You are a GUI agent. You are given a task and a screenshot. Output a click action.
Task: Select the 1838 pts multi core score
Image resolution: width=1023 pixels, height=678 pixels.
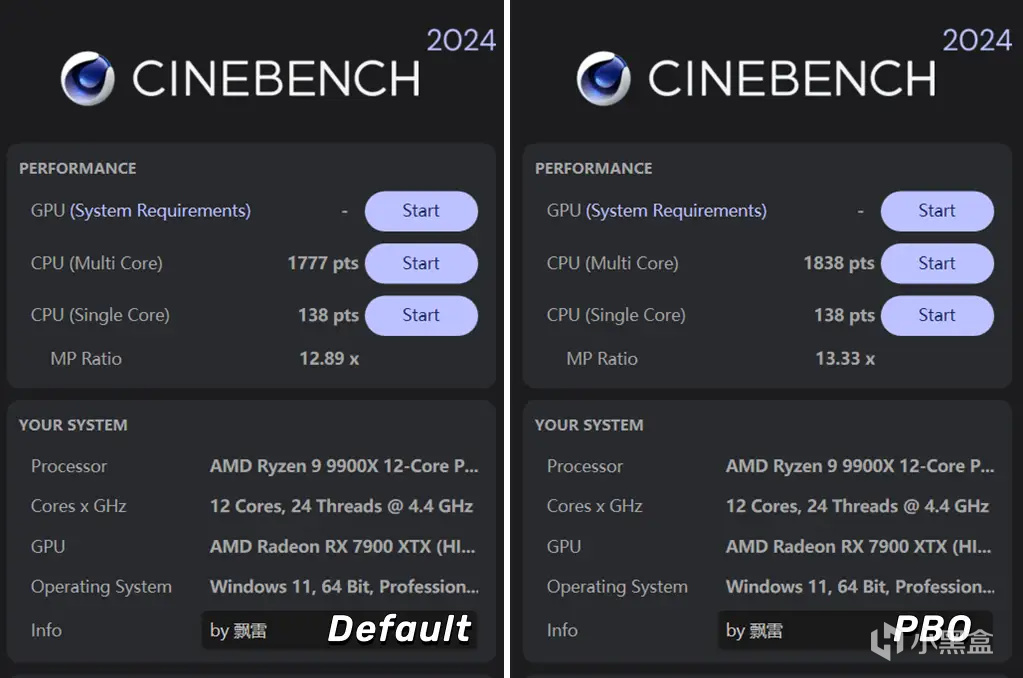click(838, 264)
